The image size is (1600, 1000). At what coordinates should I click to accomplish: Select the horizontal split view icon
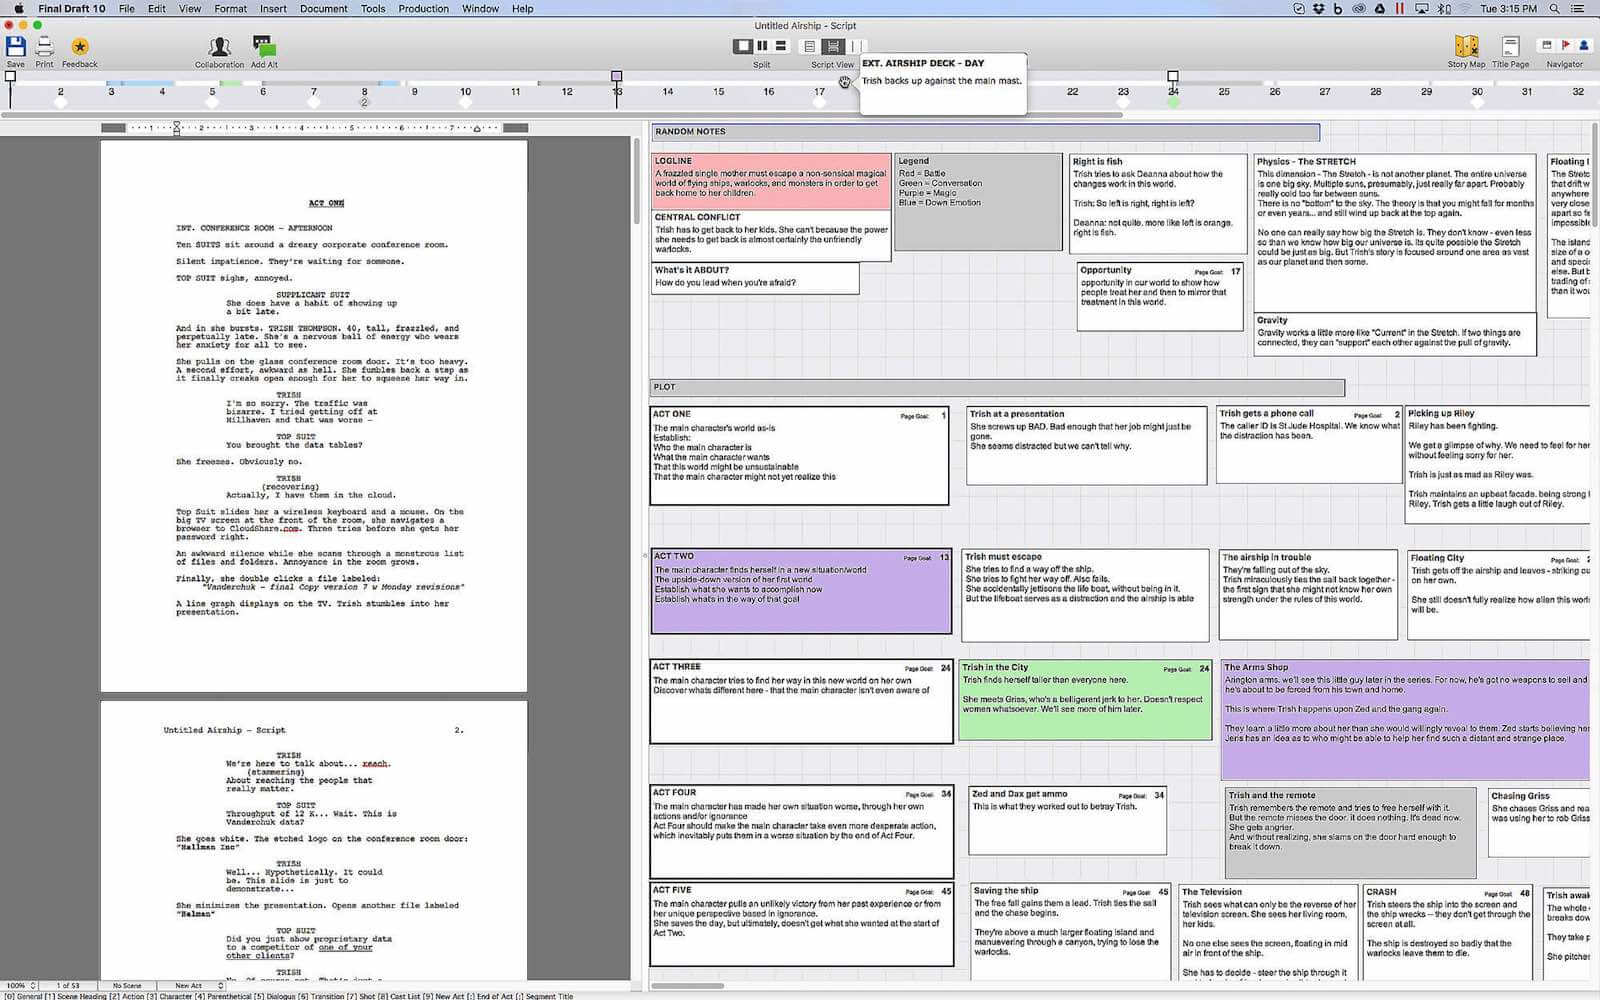point(781,46)
